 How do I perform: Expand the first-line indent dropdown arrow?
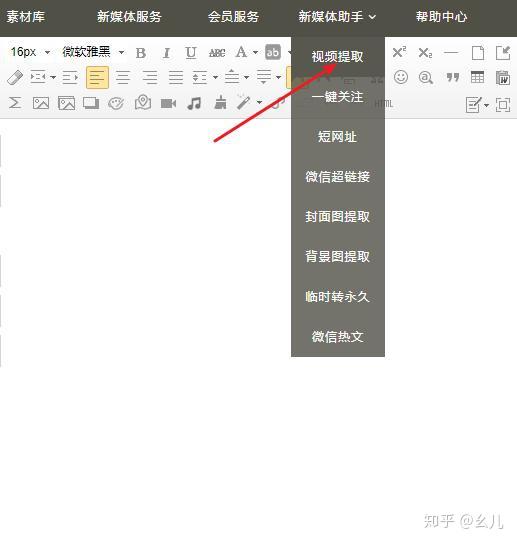point(53,77)
